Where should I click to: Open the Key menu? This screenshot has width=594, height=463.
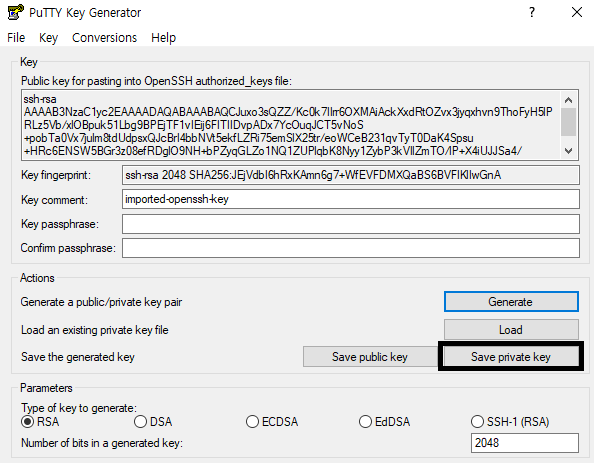[x=48, y=38]
